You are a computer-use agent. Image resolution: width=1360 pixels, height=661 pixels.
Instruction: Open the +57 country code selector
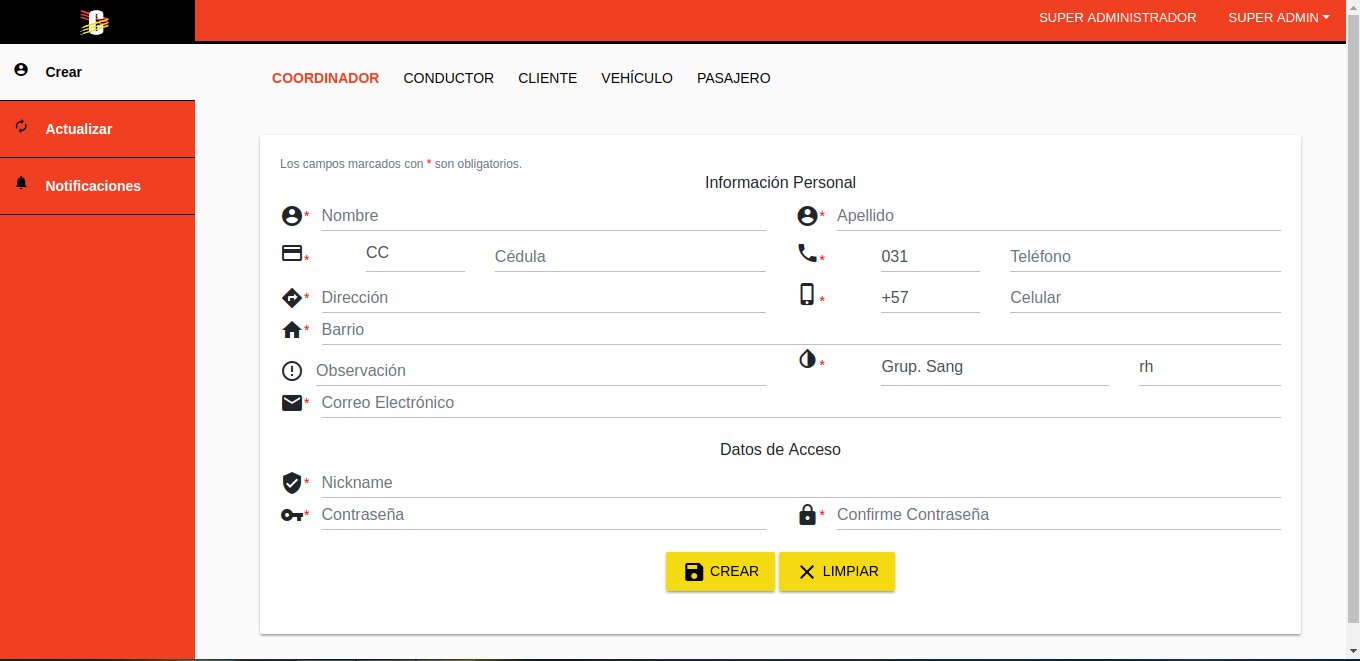(930, 297)
